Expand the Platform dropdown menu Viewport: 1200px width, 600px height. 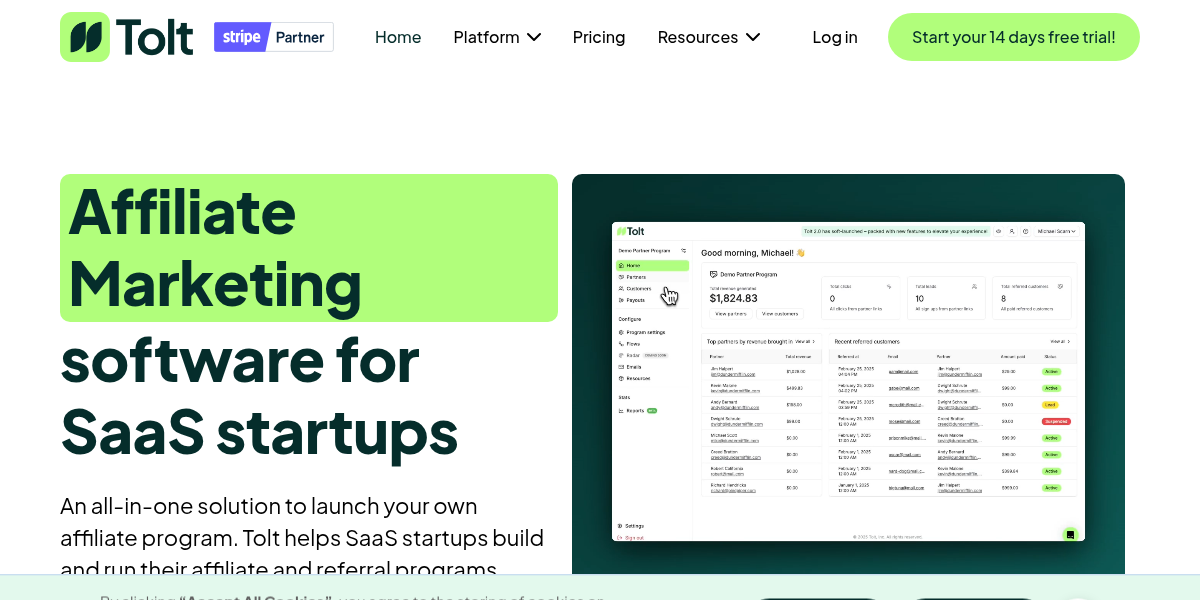click(497, 37)
